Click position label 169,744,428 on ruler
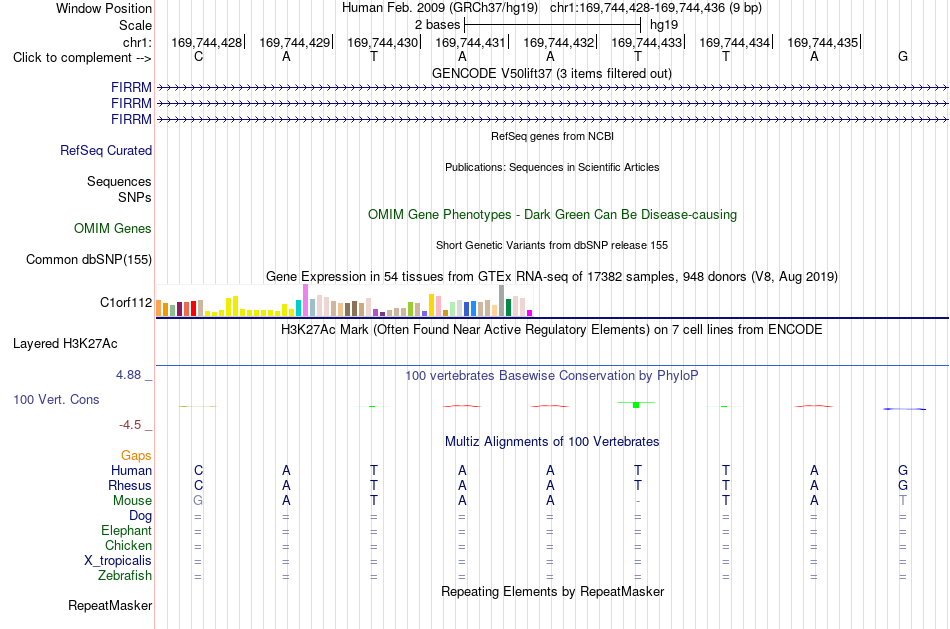 207,42
